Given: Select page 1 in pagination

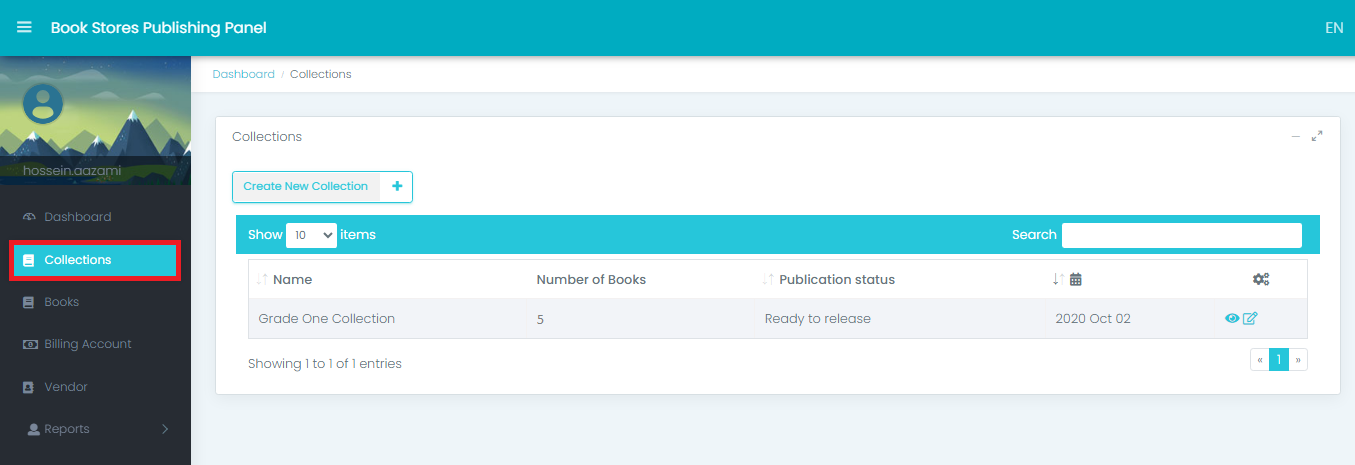Looking at the screenshot, I should pyautogui.click(x=1279, y=360).
